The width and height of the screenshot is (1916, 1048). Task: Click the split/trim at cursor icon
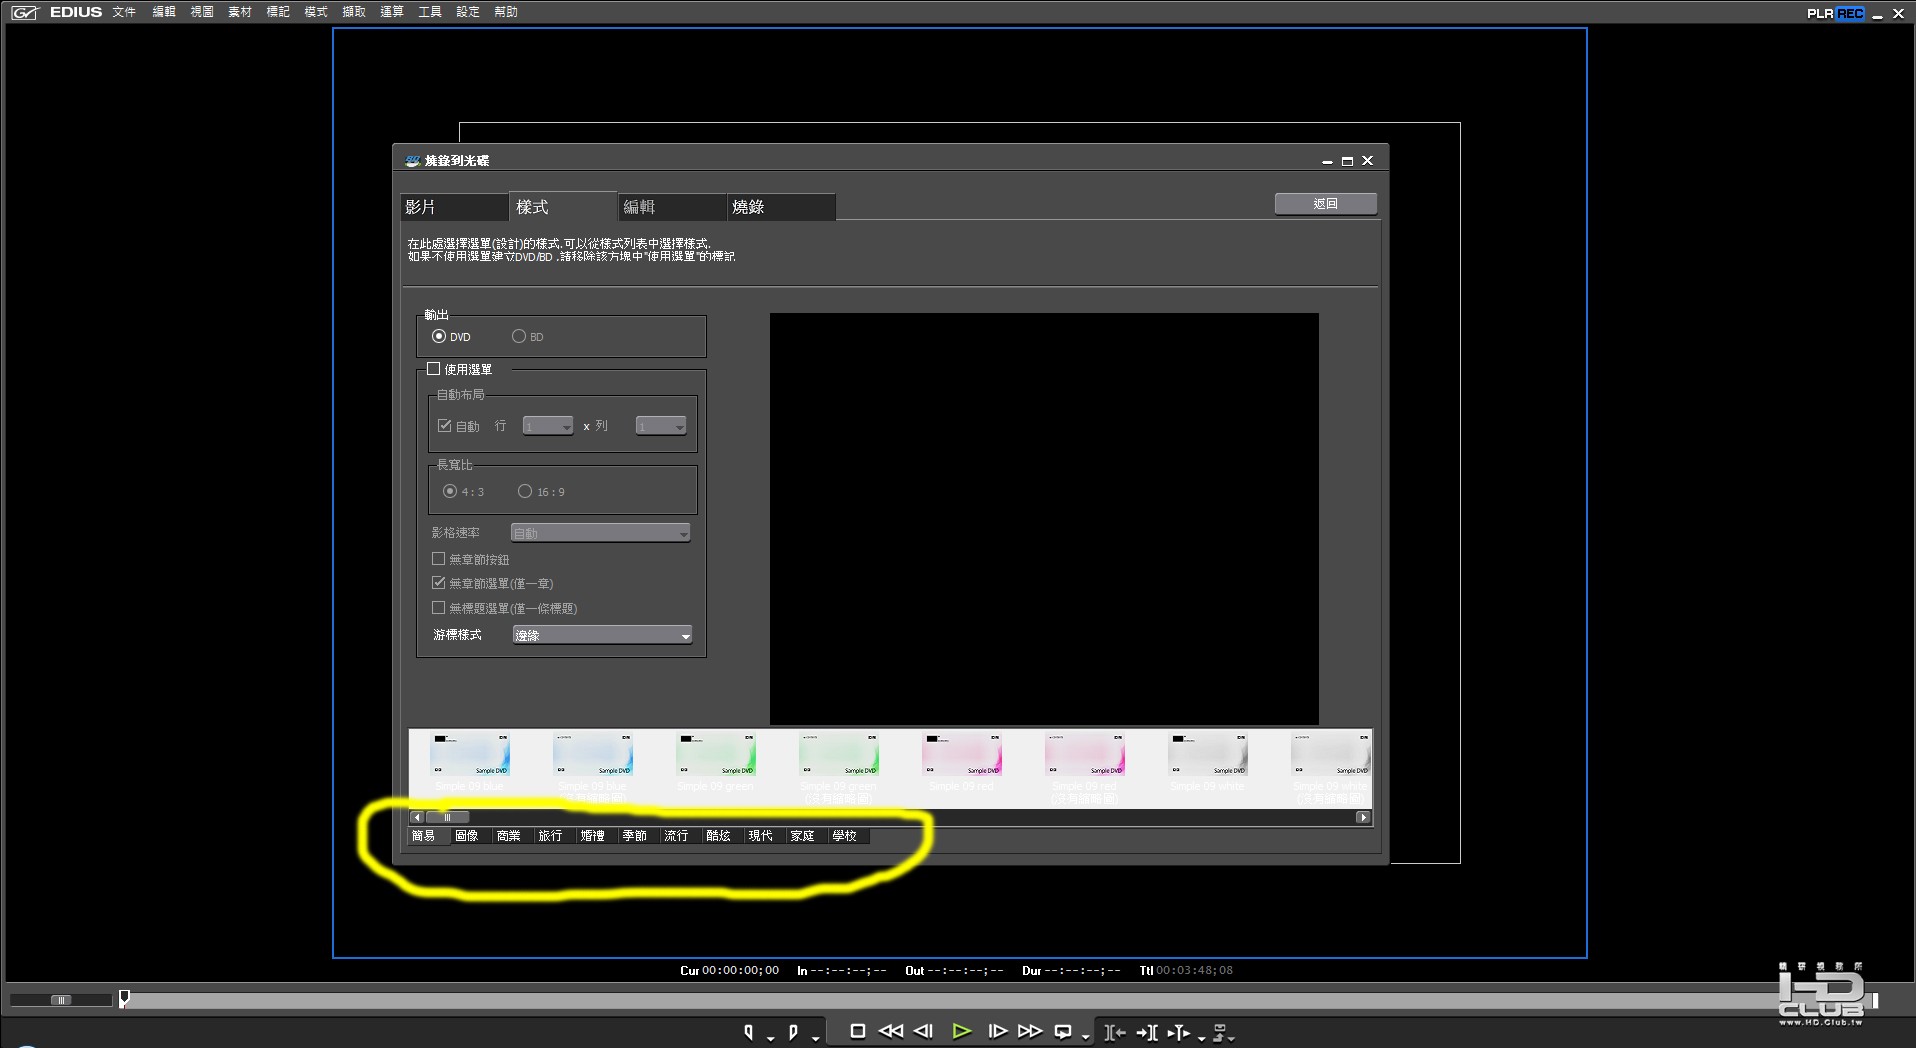point(1179,1032)
